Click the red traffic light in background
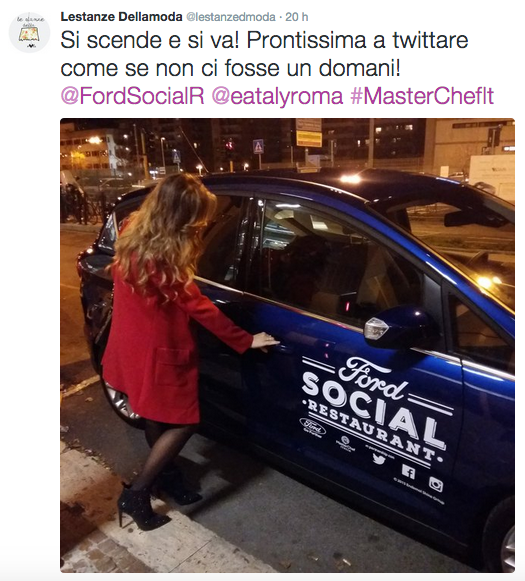Screen dimensions: 525x581 pyautogui.click(x=228, y=145)
